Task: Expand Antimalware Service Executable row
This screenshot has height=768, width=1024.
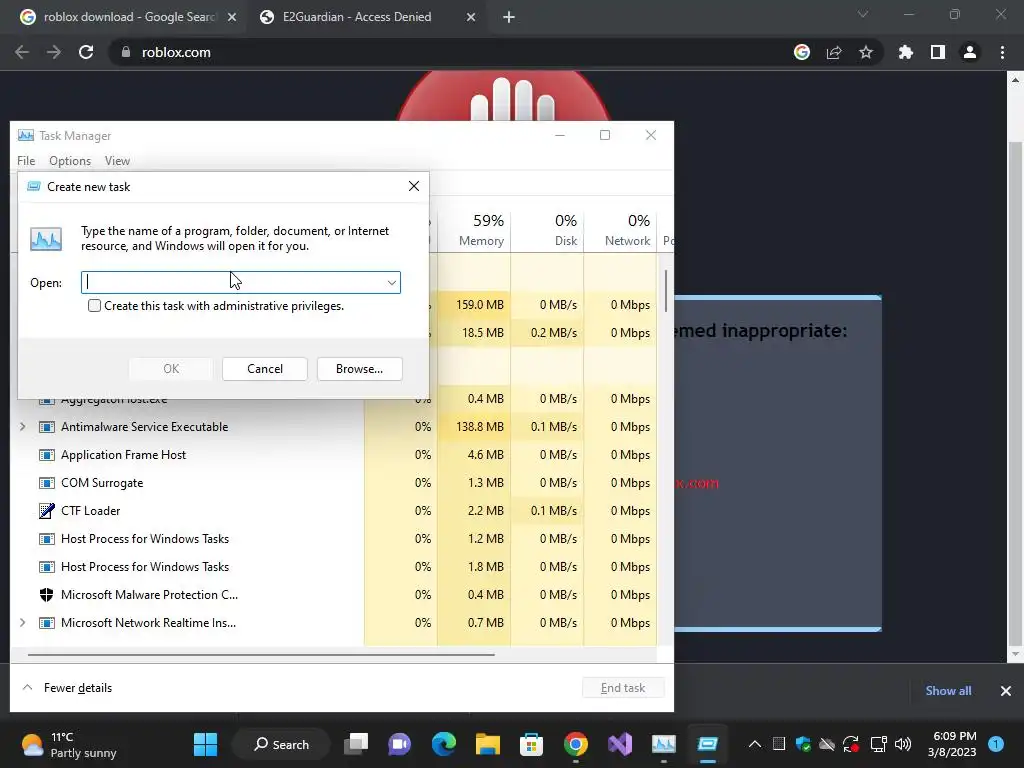Action: 23,426
